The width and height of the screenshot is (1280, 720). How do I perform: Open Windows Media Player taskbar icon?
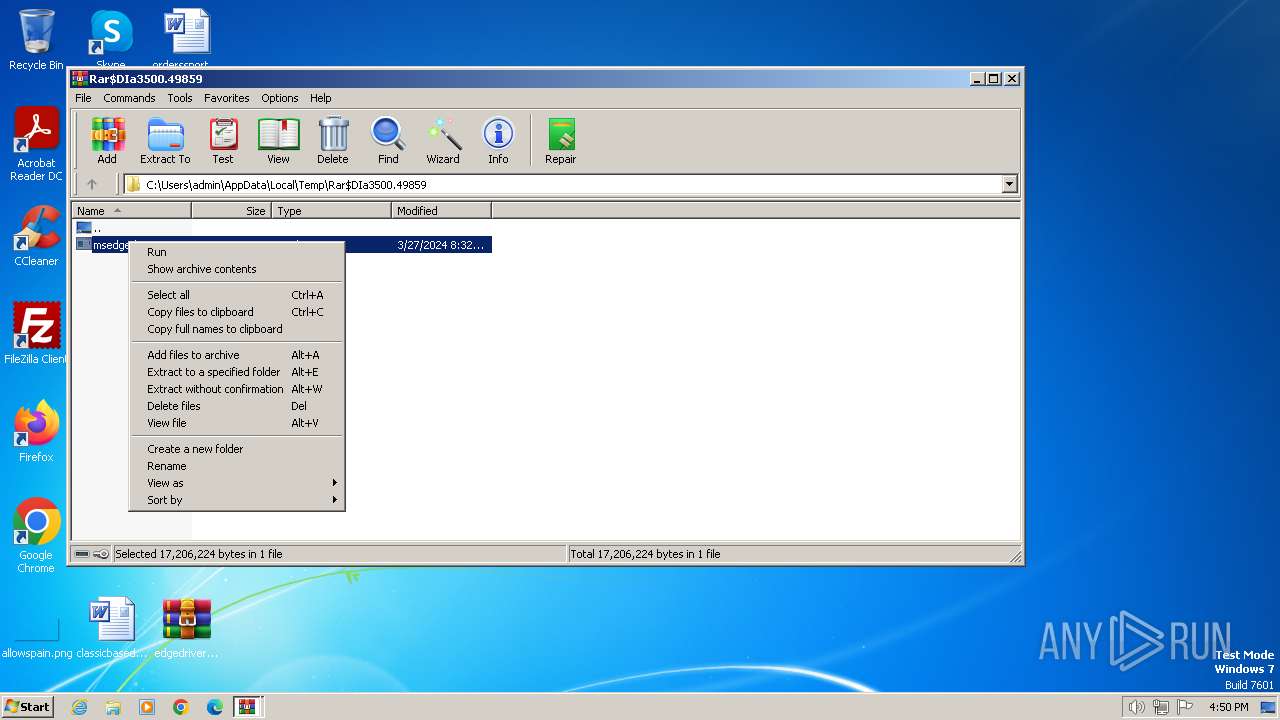tap(147, 707)
